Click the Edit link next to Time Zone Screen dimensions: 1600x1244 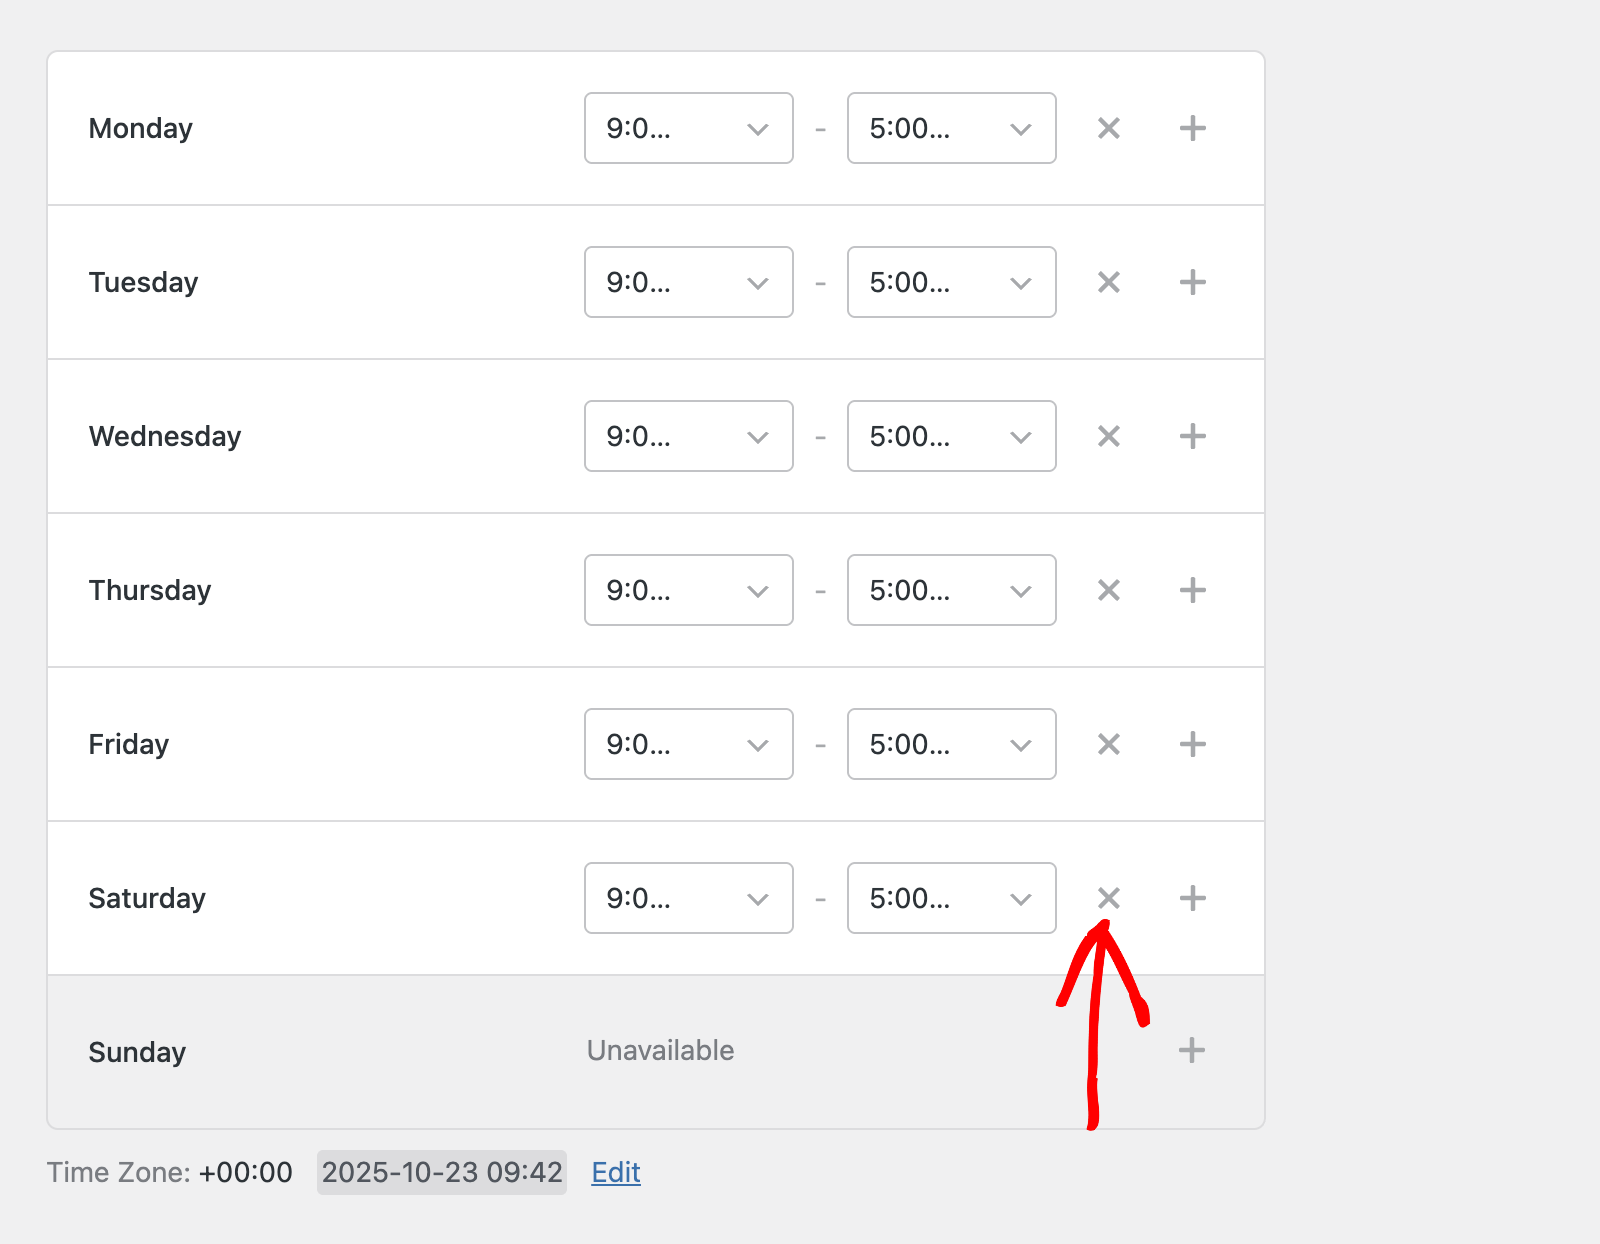(615, 1172)
